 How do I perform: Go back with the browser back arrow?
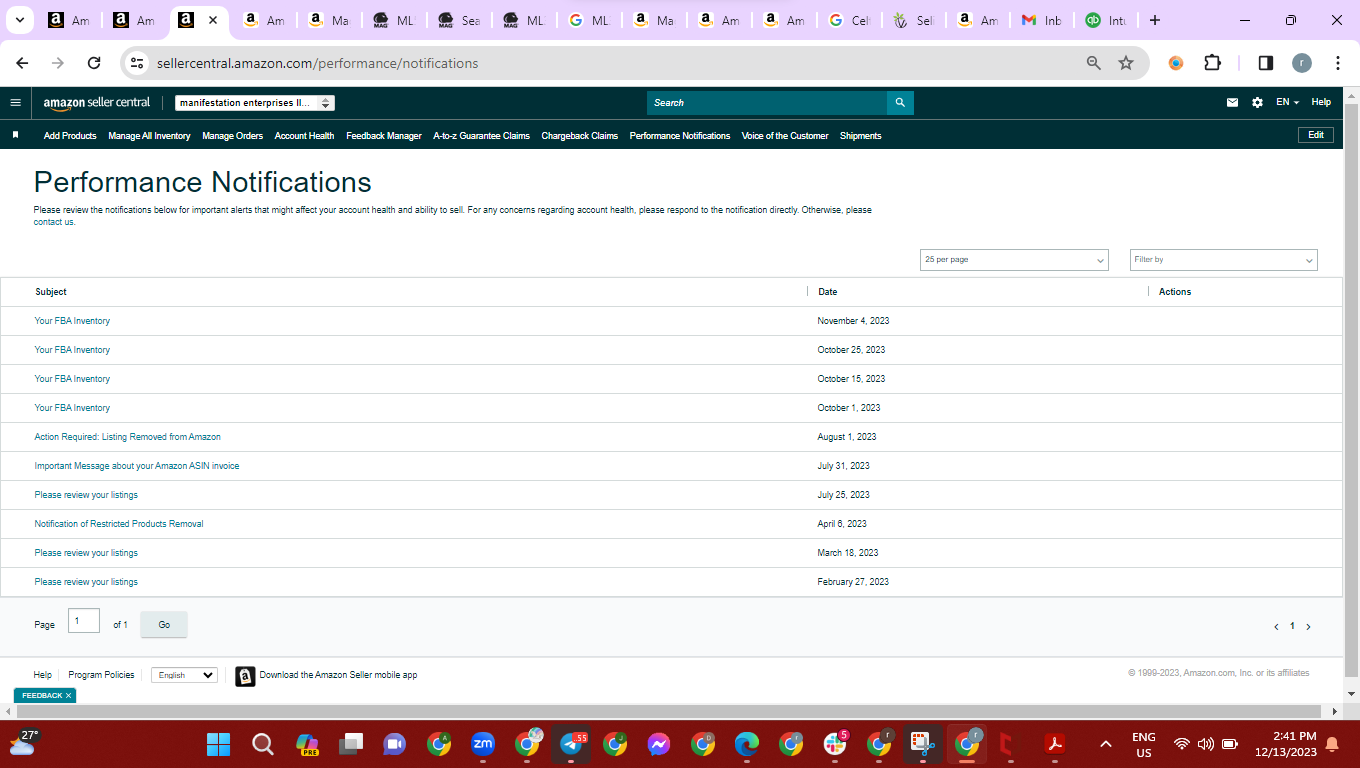[22, 63]
